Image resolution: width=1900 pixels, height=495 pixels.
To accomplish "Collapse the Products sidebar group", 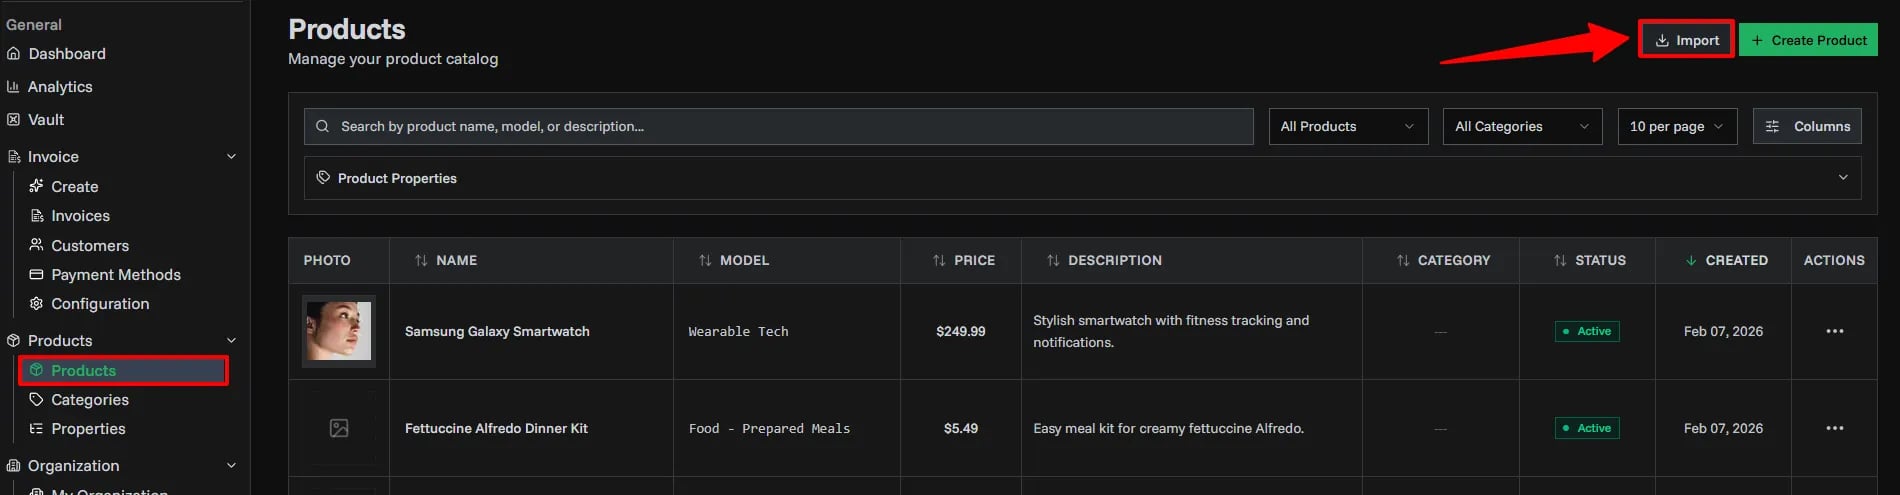I will point(231,341).
